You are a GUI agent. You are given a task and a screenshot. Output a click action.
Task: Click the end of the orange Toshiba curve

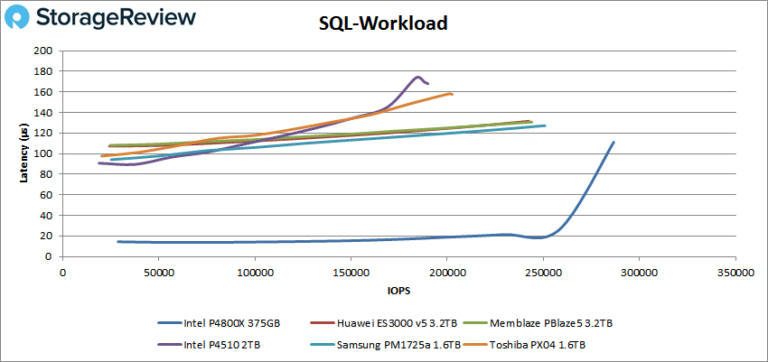pos(452,94)
